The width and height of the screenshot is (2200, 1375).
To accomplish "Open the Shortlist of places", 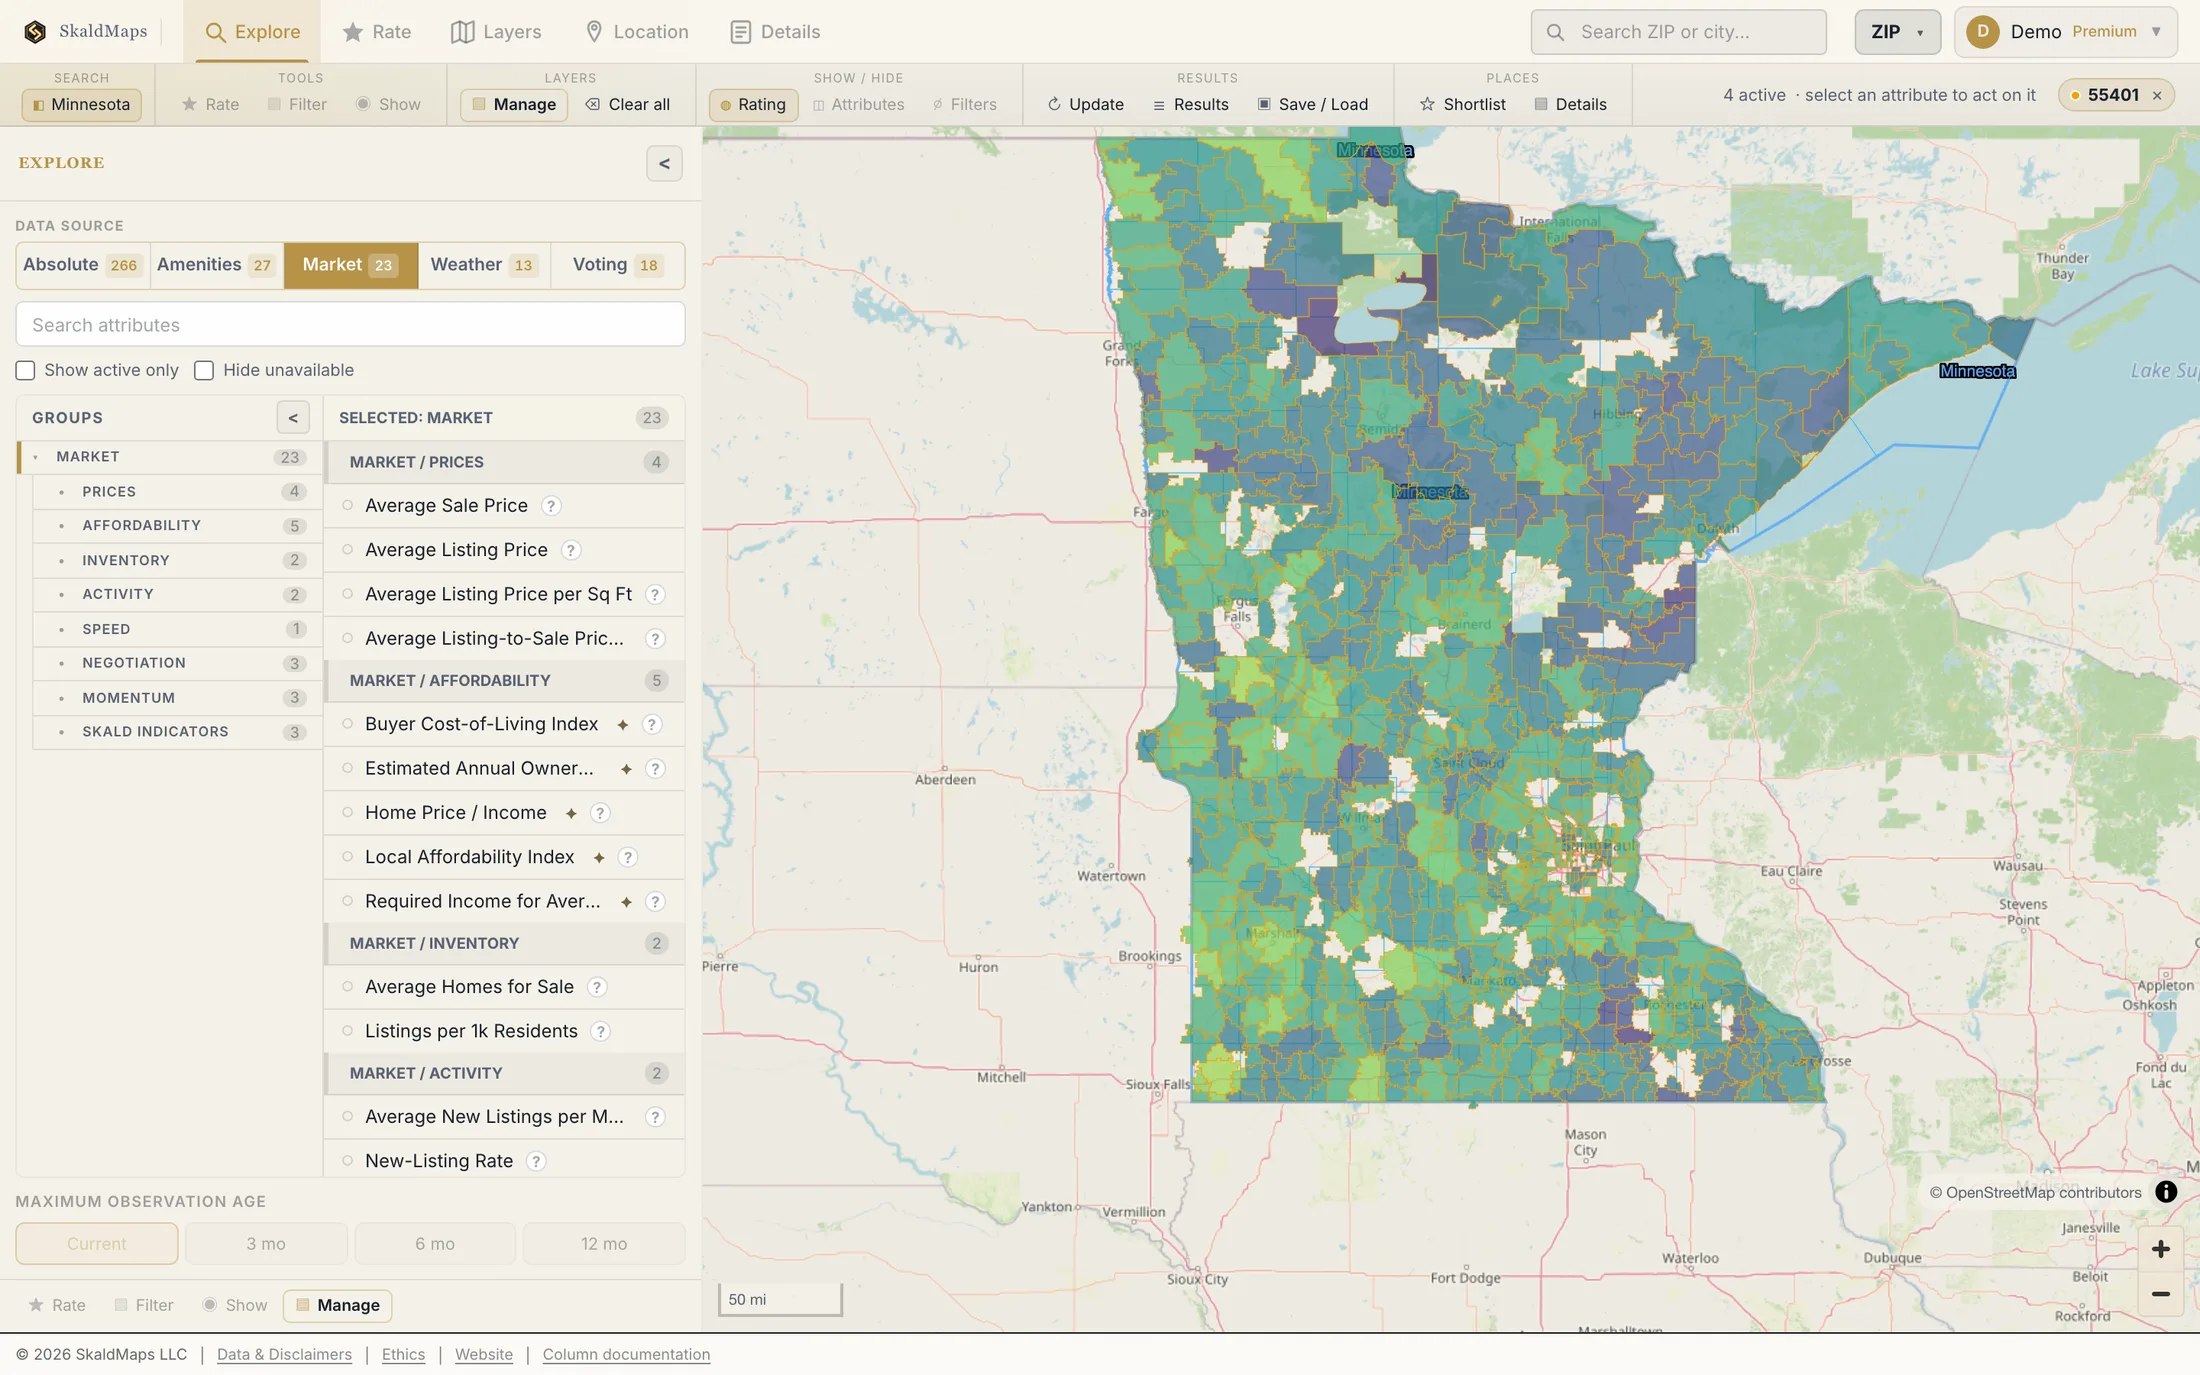I will (1462, 104).
